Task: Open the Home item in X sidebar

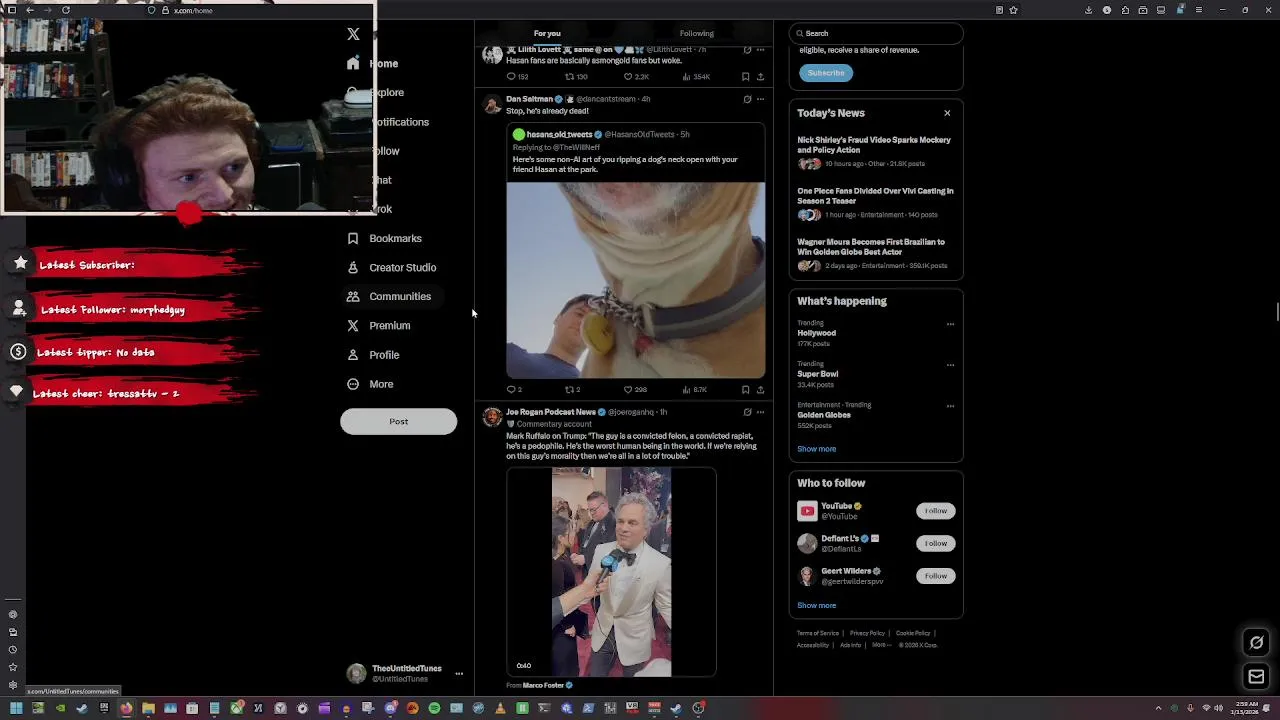Action: pyautogui.click(x=373, y=63)
